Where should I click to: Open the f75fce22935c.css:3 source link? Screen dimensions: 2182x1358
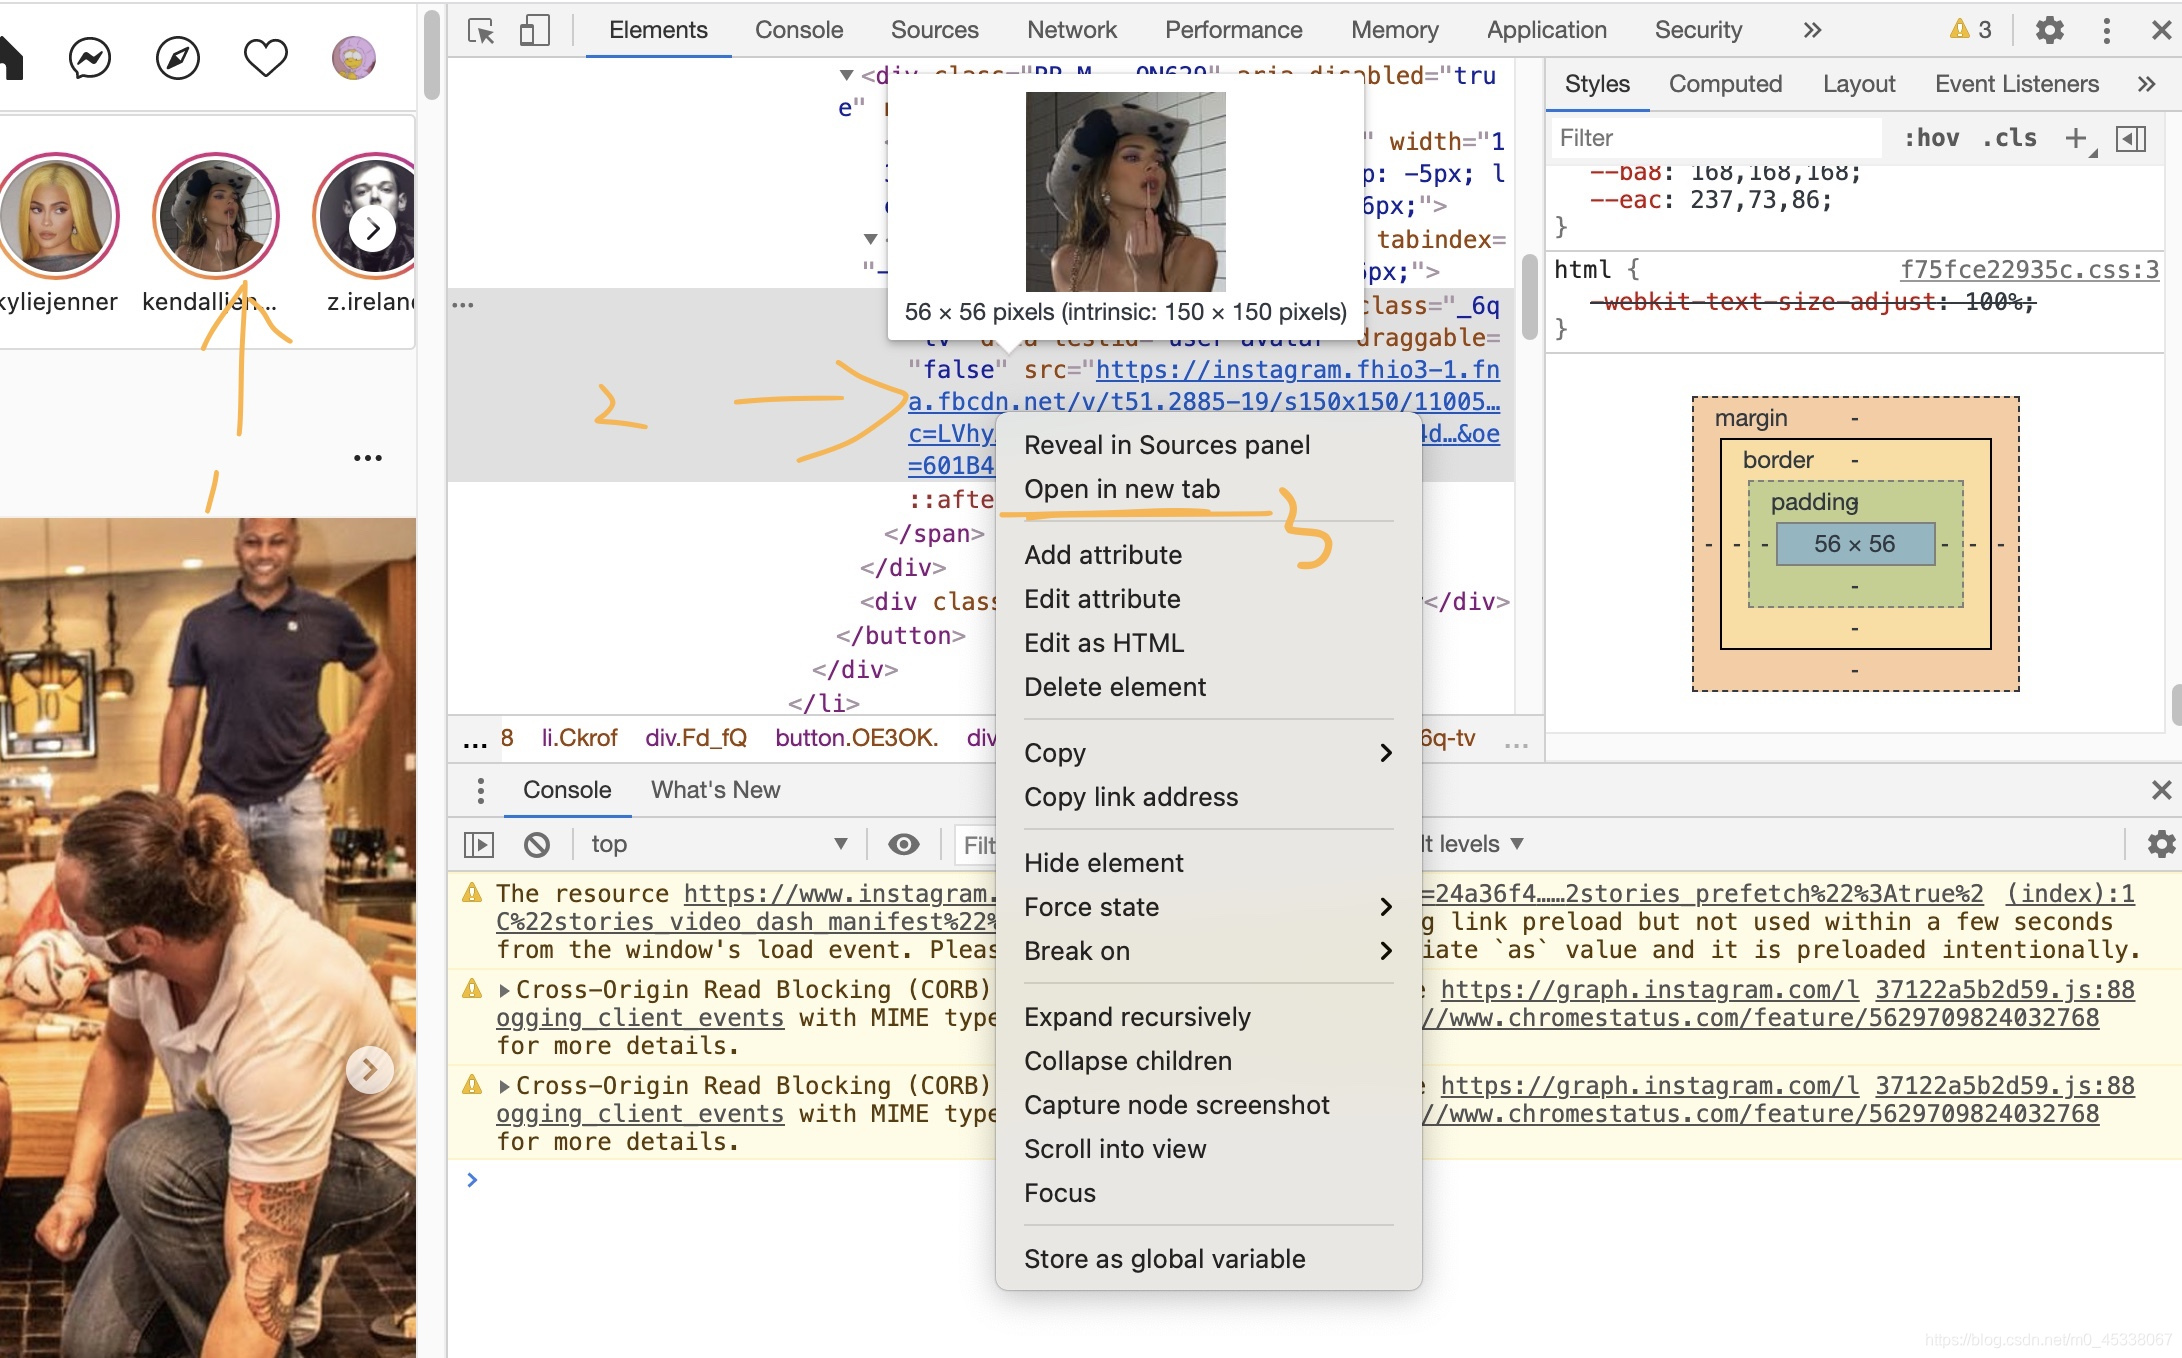(2030, 269)
